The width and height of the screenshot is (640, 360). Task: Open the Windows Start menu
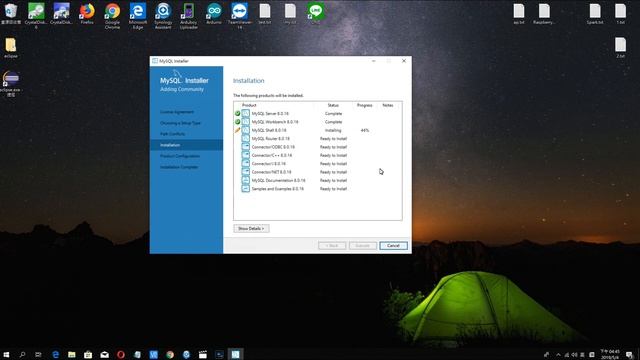click(x=6, y=354)
